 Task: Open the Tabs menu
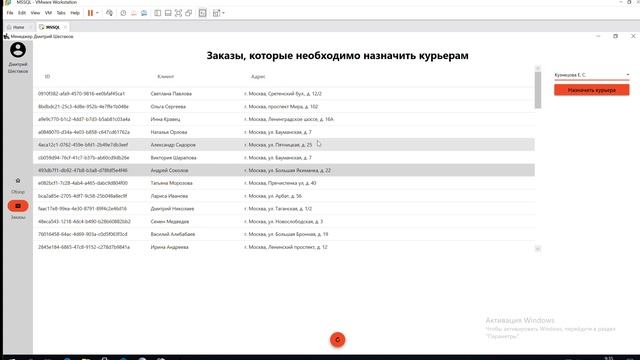click(x=61, y=13)
